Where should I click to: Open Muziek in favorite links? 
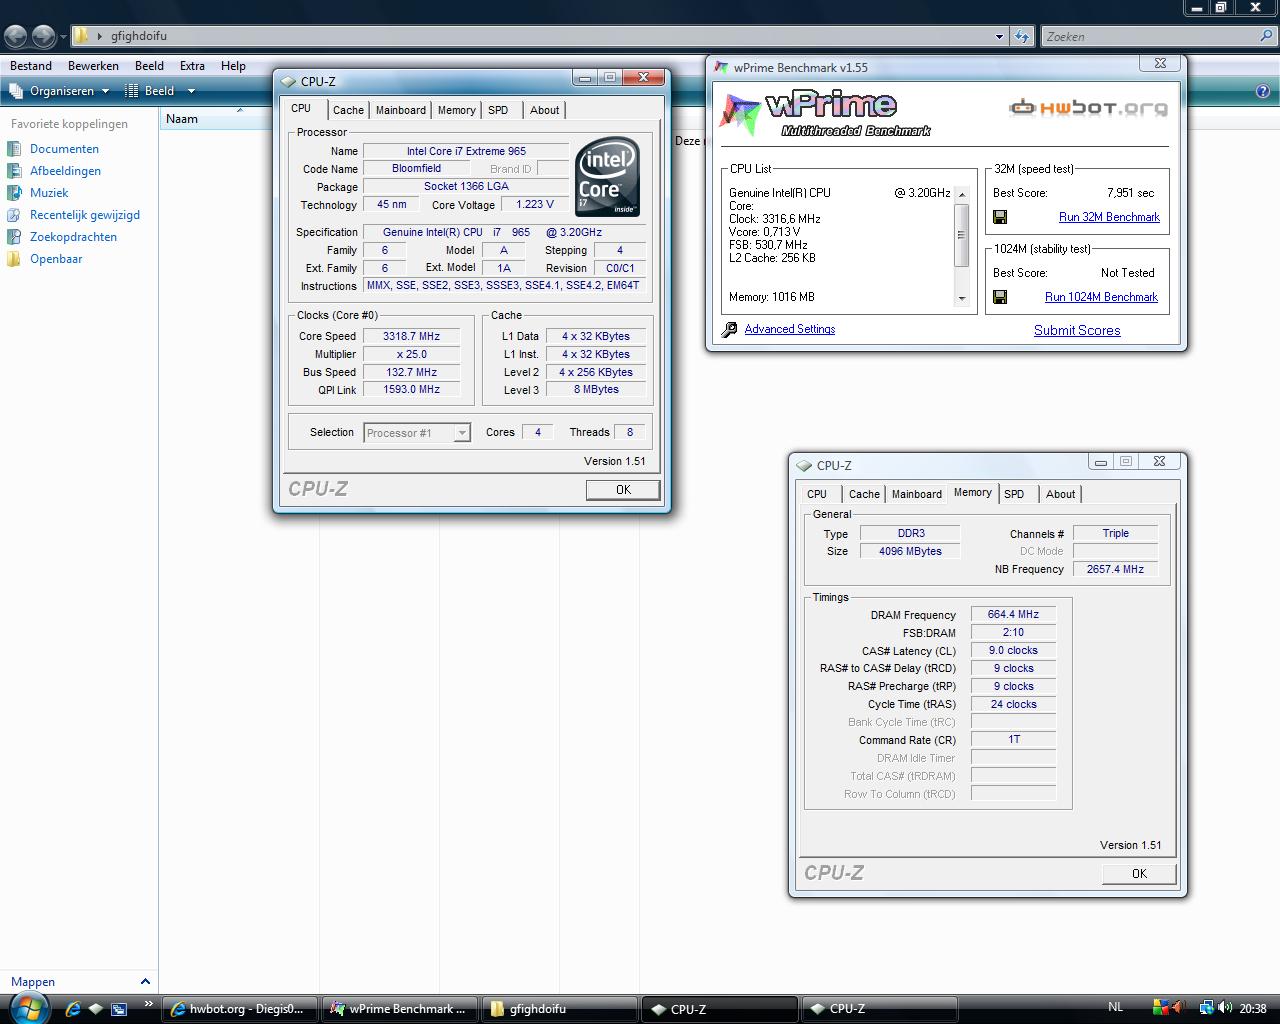tap(49, 193)
